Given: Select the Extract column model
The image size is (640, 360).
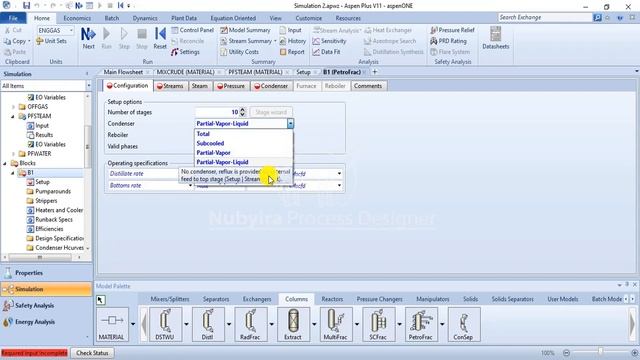Looking at the screenshot, I should pos(293,324).
